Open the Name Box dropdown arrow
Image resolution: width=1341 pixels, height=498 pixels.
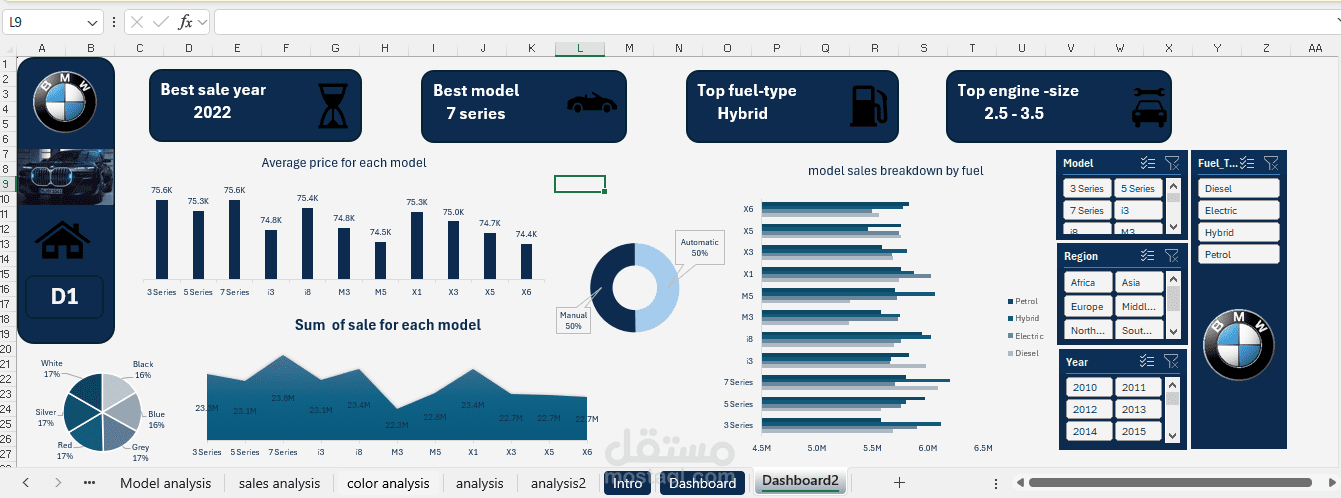tap(92, 22)
